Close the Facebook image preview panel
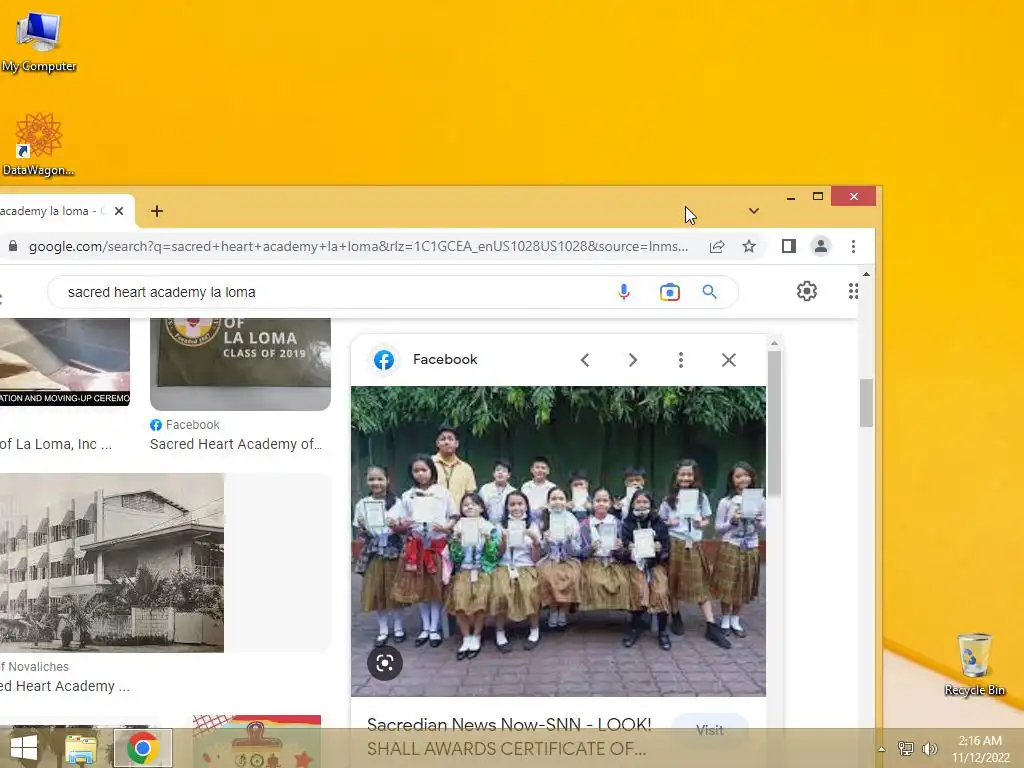Viewport: 1024px width, 768px height. 729,360
